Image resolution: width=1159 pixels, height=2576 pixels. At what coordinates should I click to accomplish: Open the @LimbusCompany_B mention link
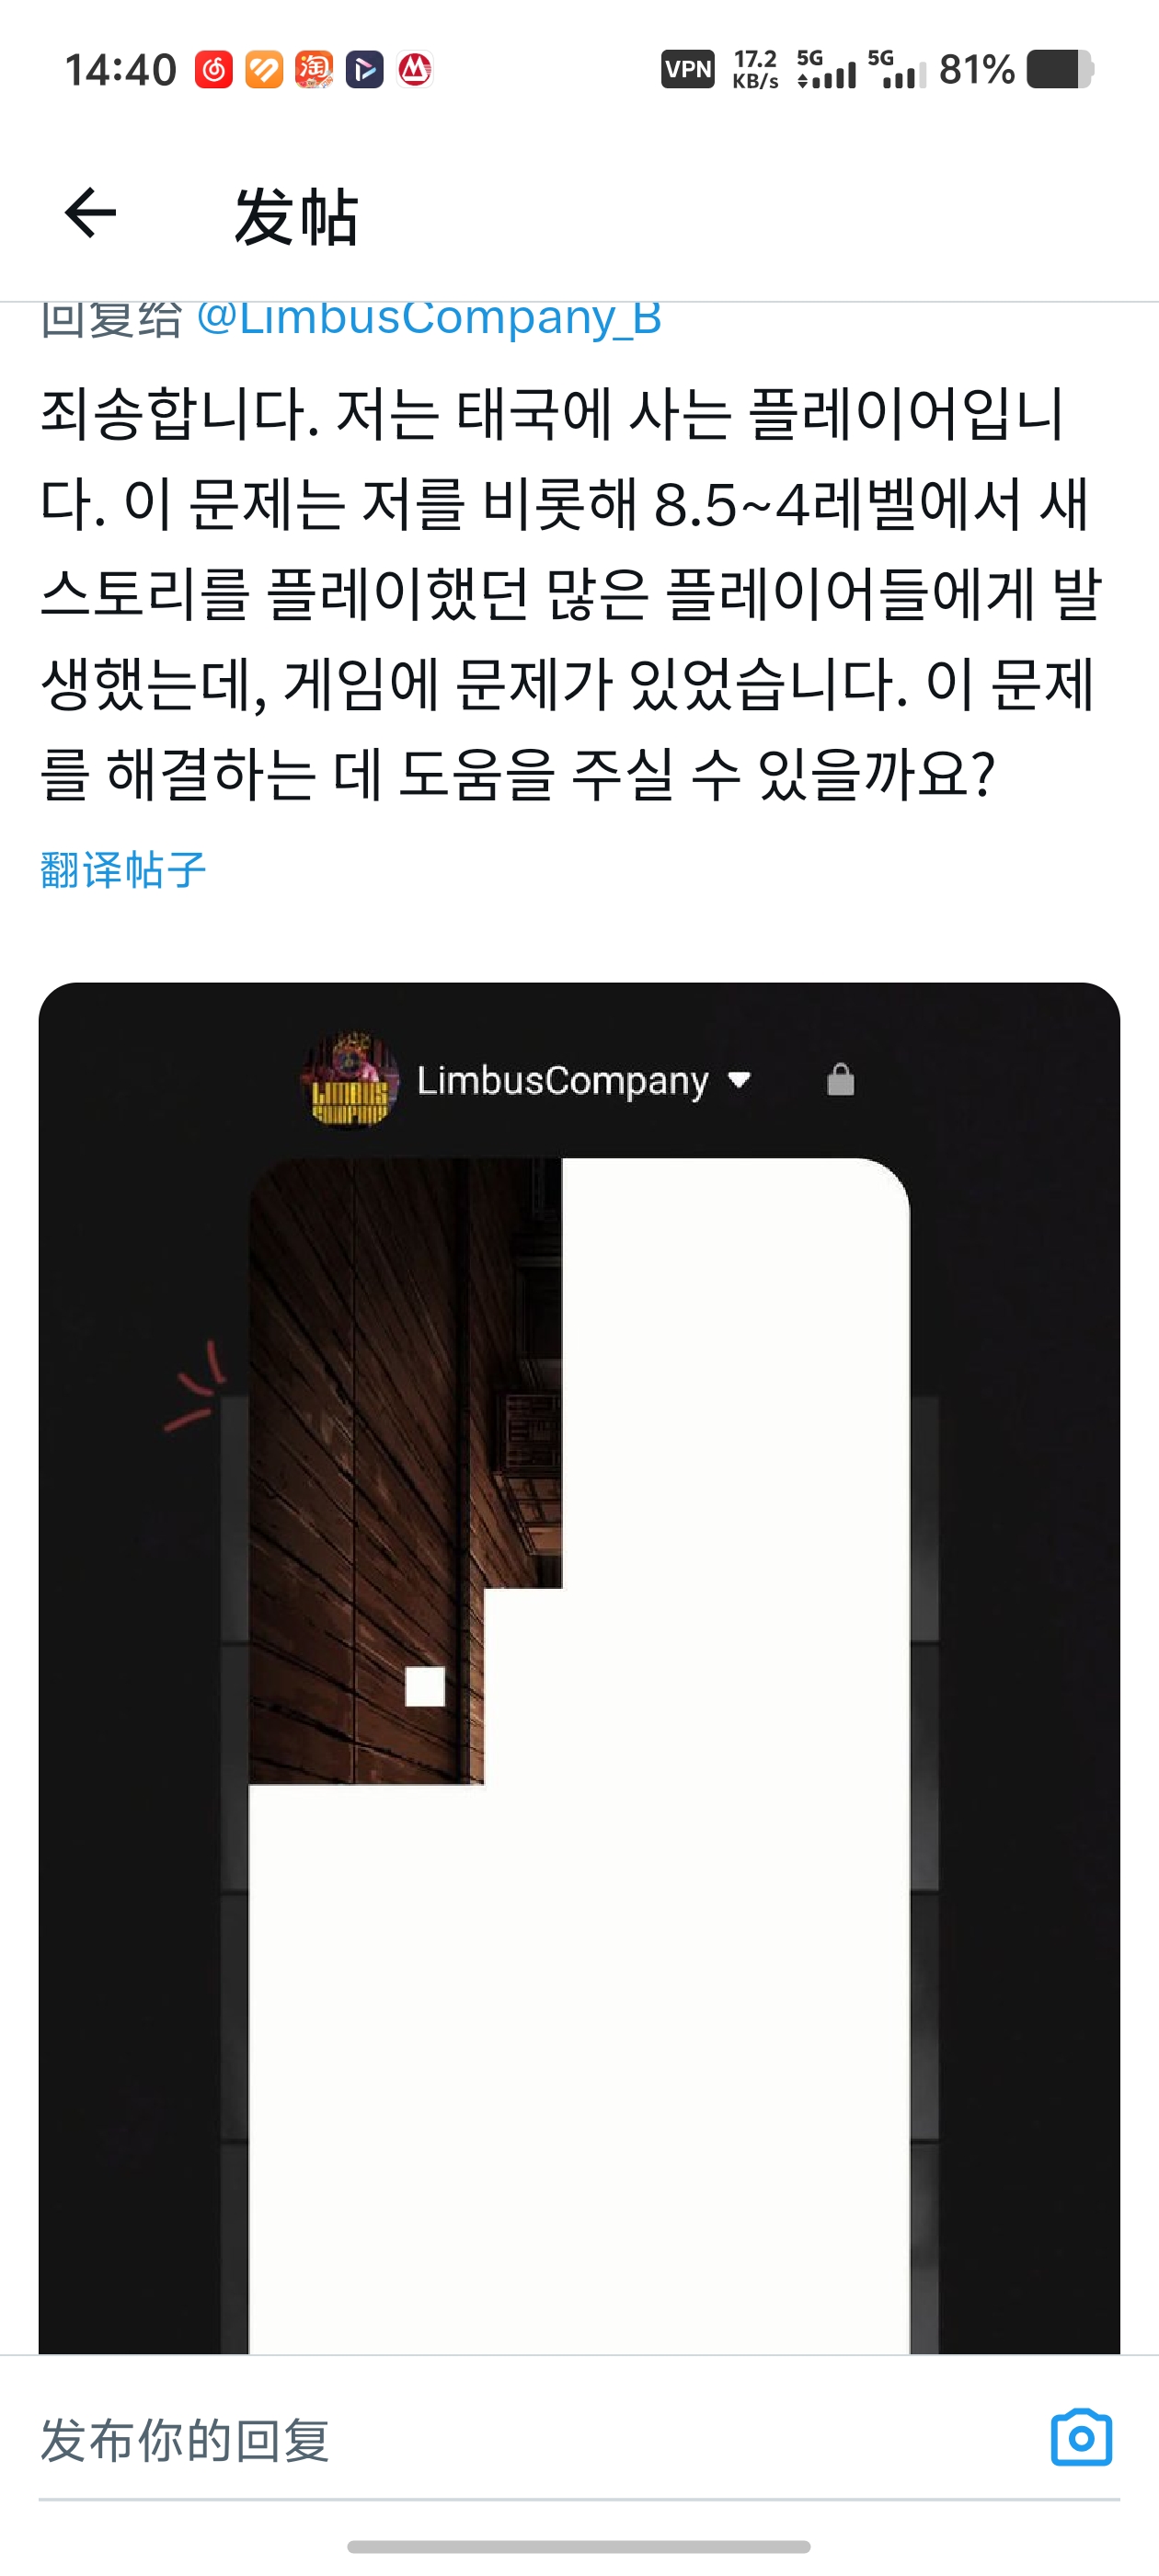click(x=429, y=318)
